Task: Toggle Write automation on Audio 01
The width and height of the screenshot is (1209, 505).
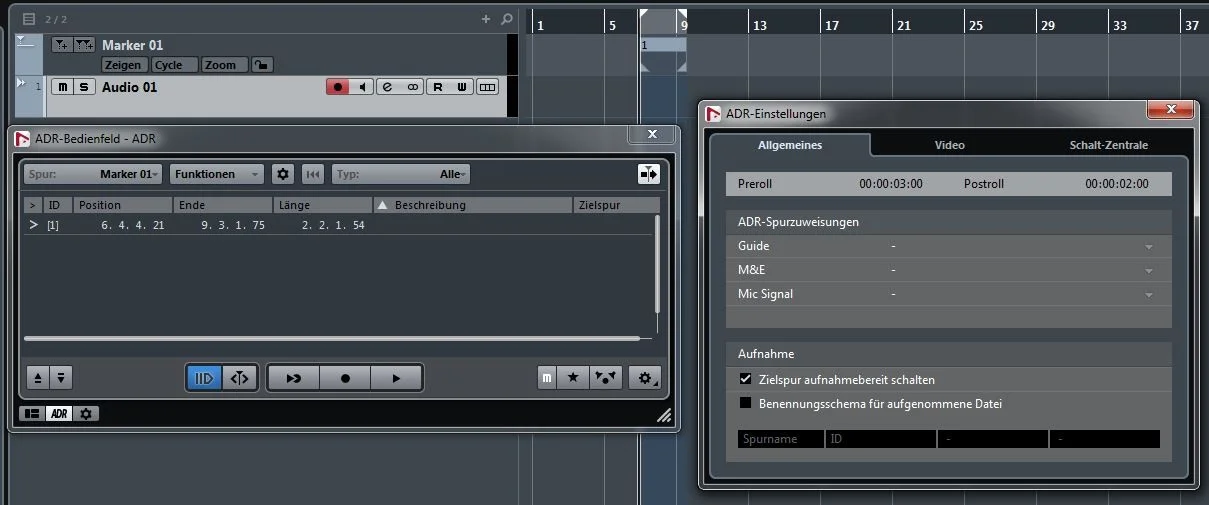Action: [462, 87]
